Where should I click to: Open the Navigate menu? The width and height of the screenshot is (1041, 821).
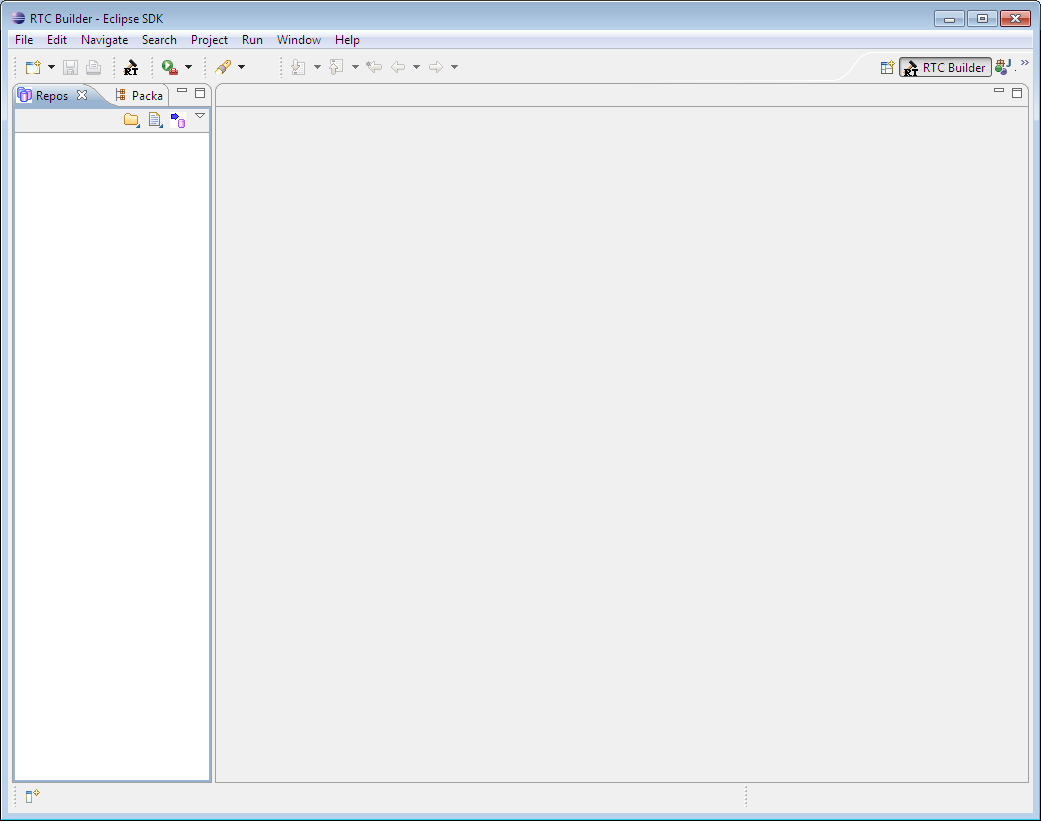click(x=104, y=40)
